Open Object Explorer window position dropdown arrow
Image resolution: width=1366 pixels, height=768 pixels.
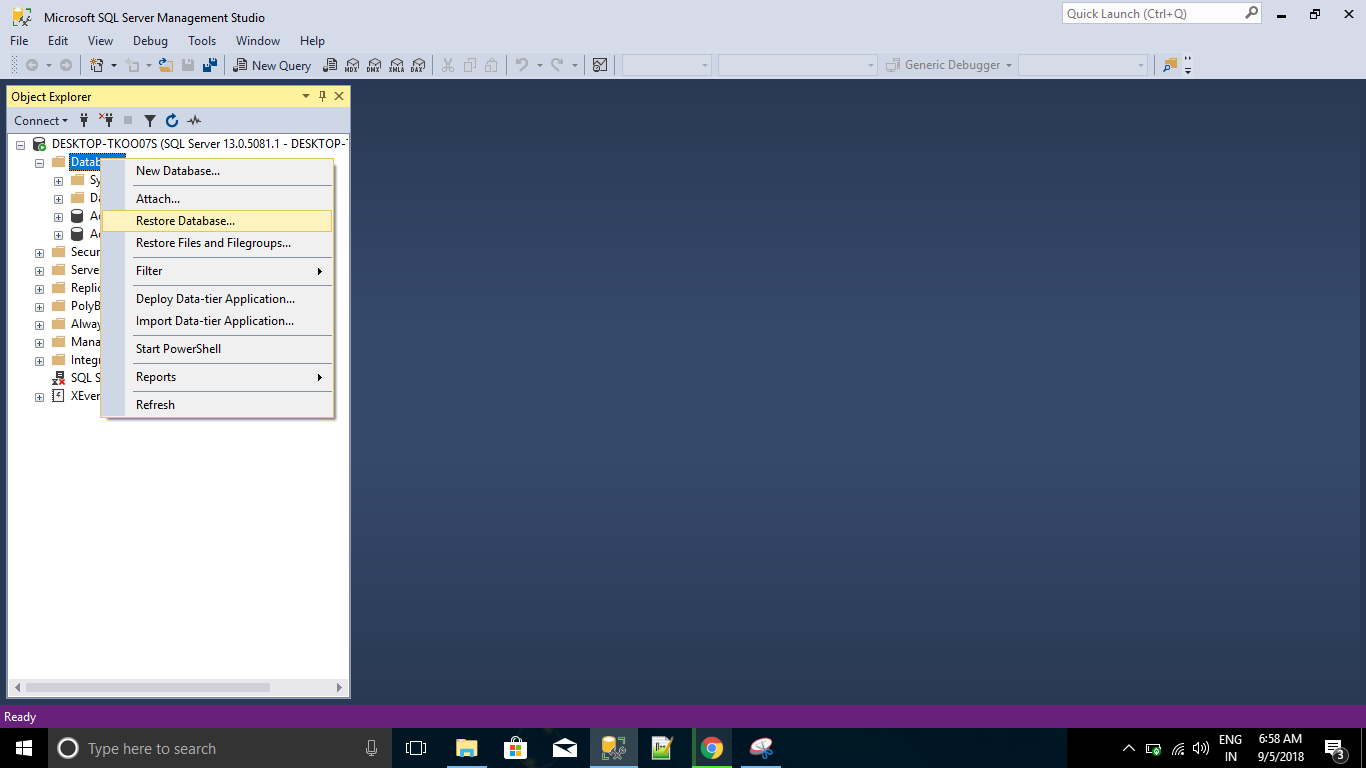(306, 96)
